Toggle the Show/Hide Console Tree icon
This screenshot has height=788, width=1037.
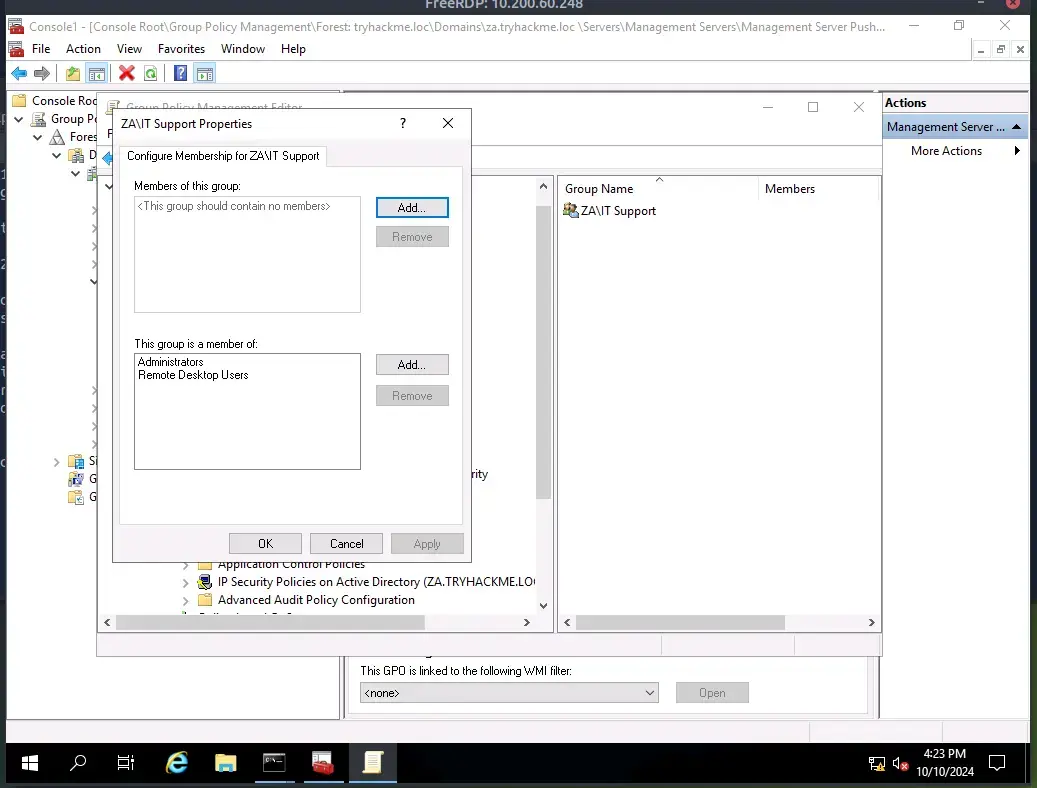(97, 73)
